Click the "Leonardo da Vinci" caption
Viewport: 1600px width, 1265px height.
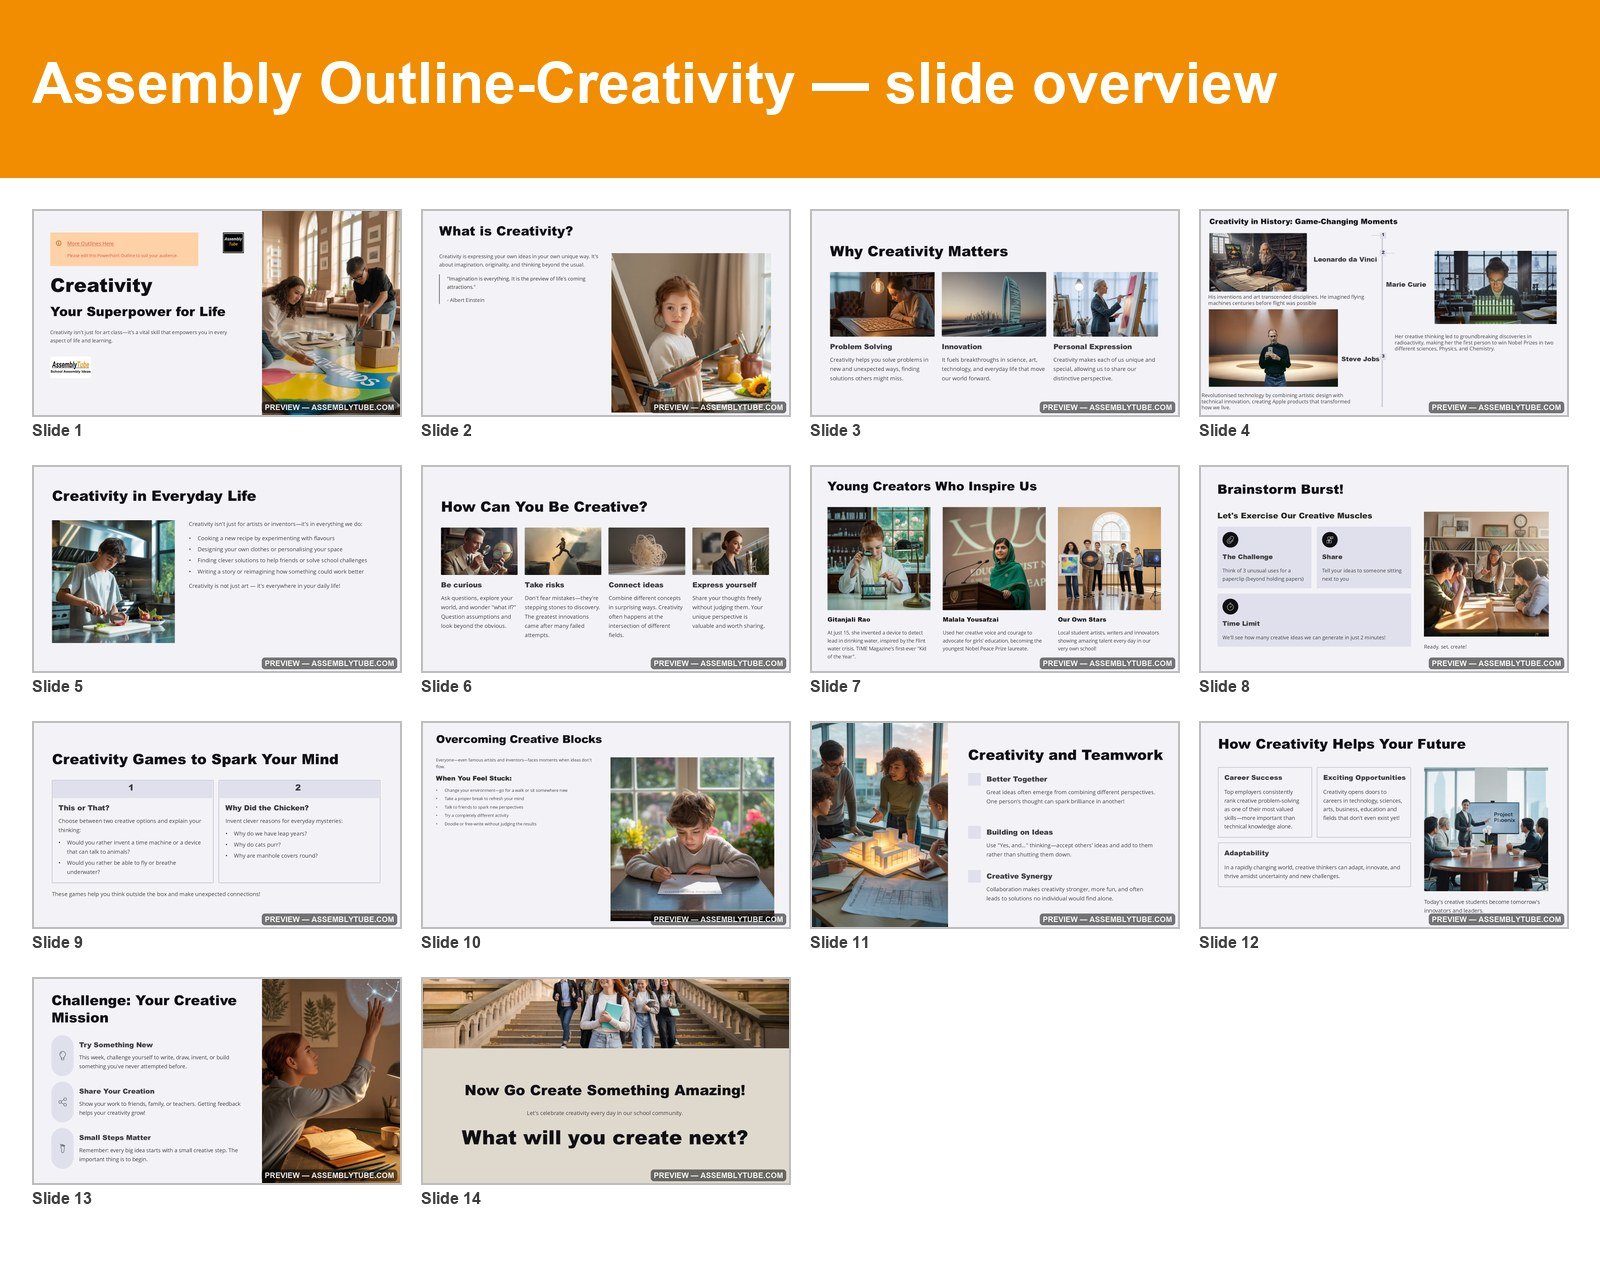click(x=1345, y=259)
